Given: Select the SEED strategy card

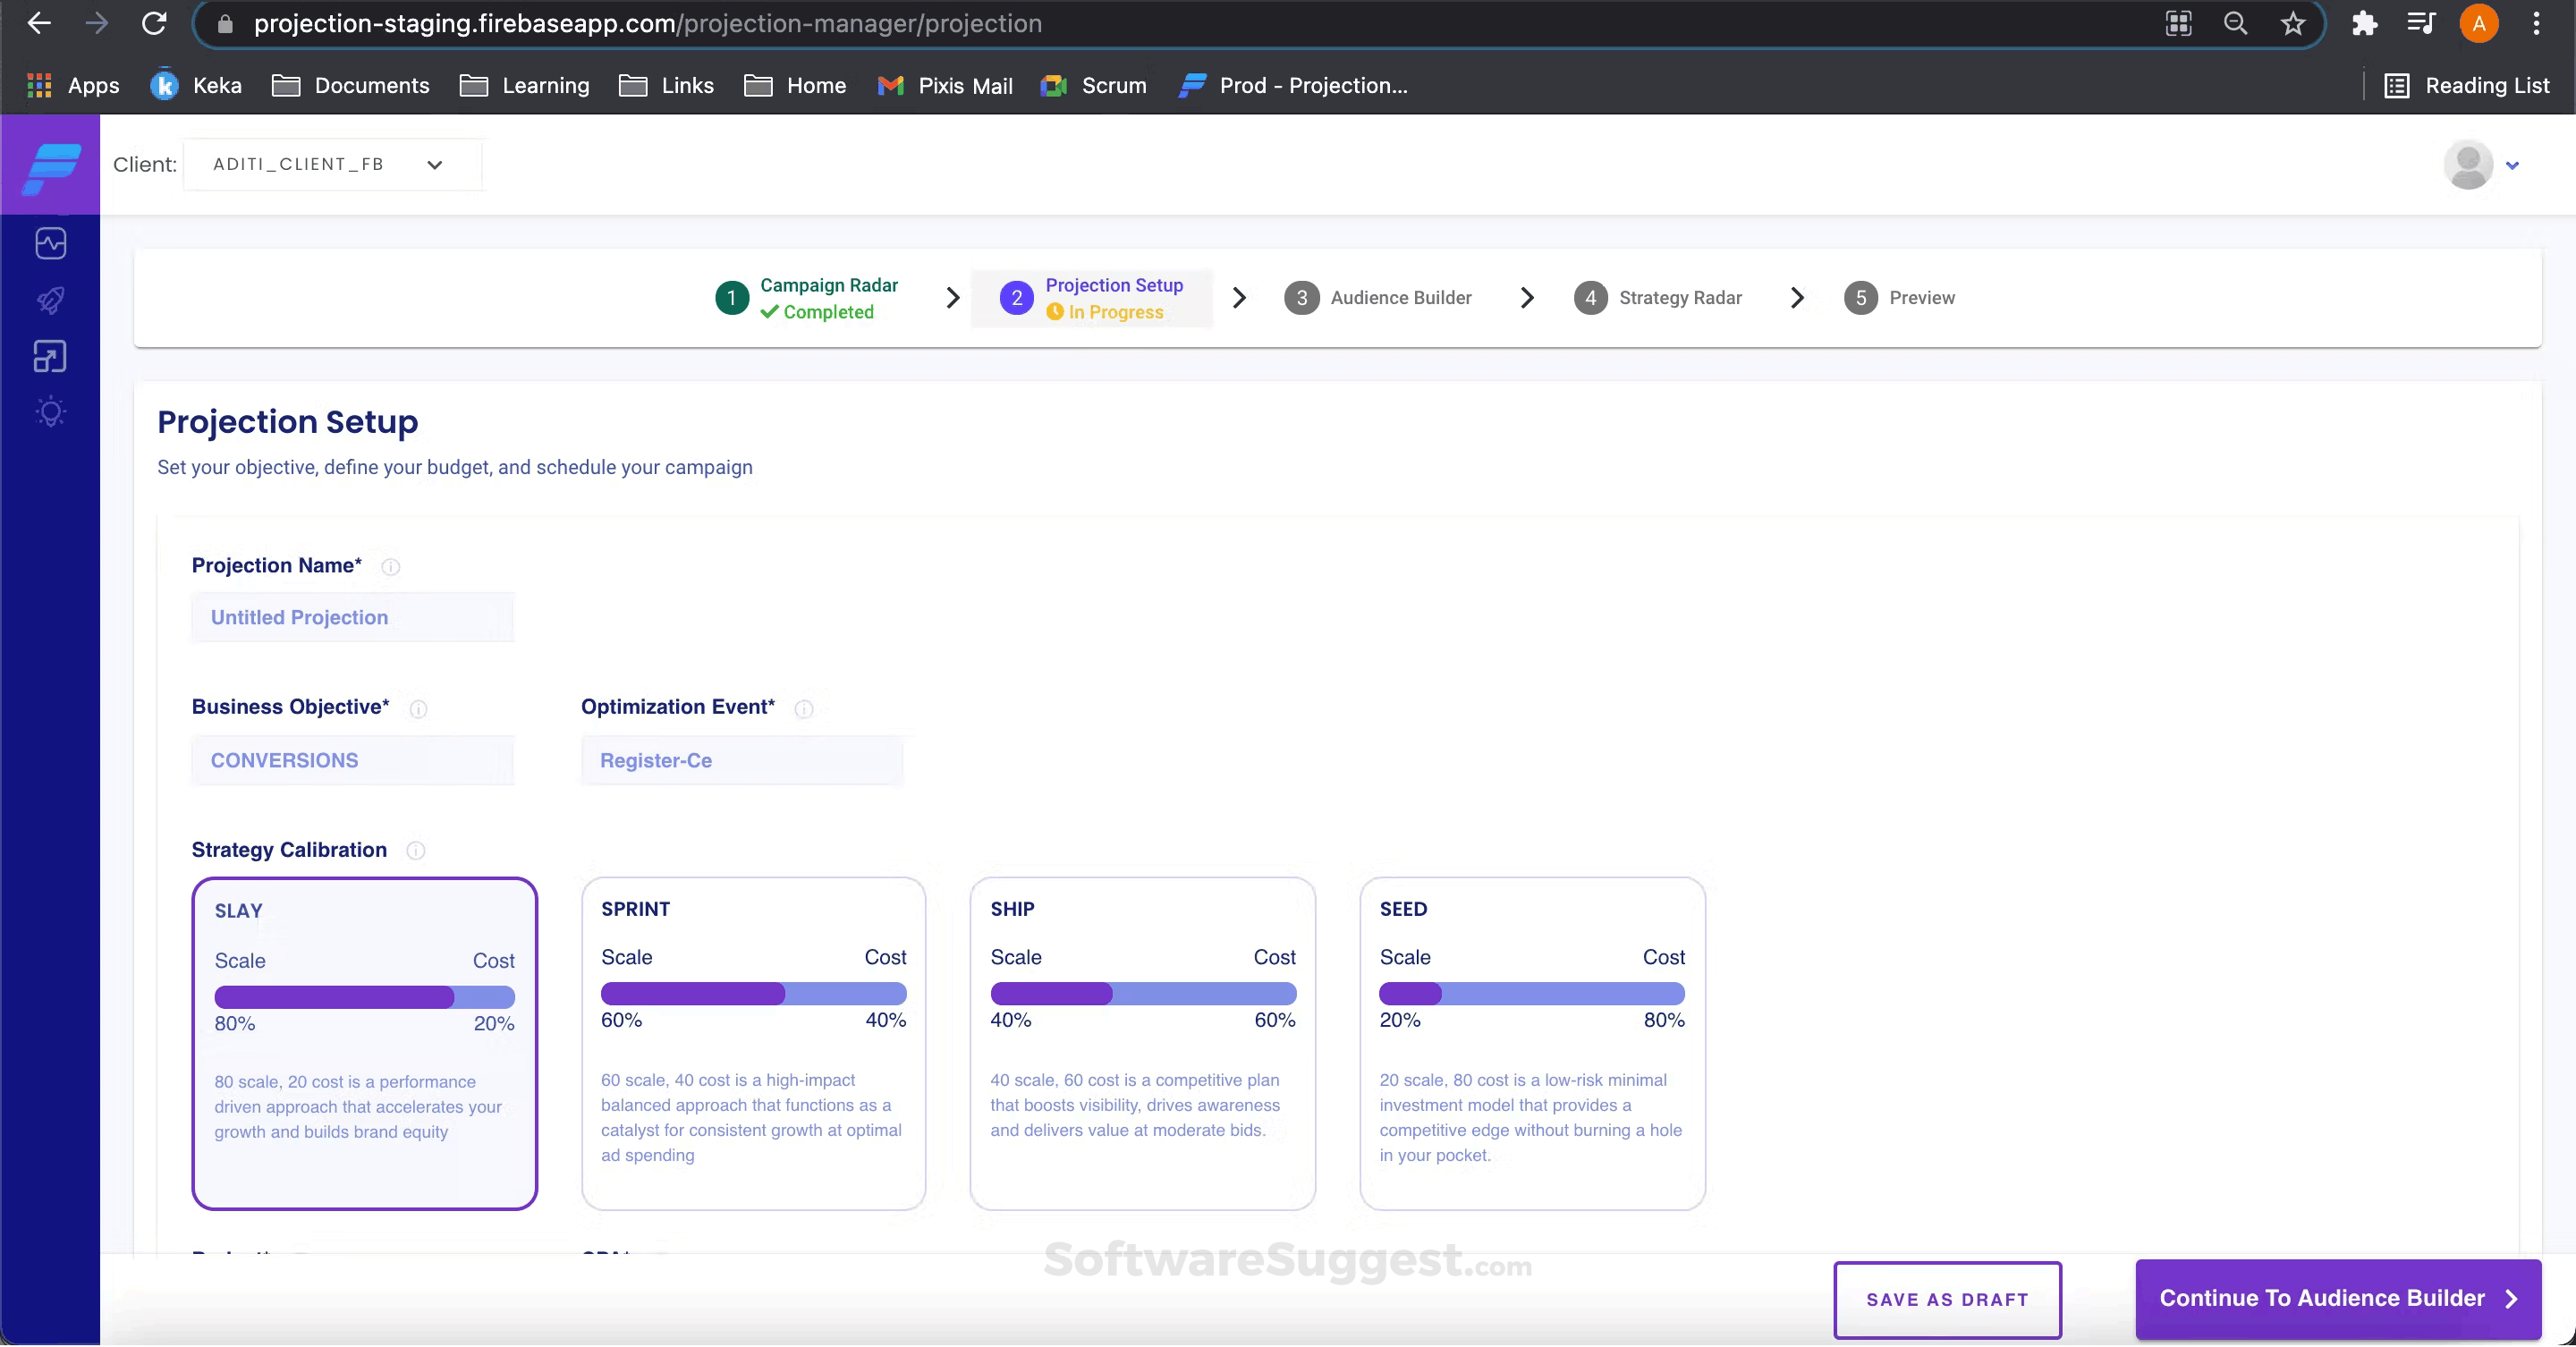Looking at the screenshot, I should [1532, 1044].
